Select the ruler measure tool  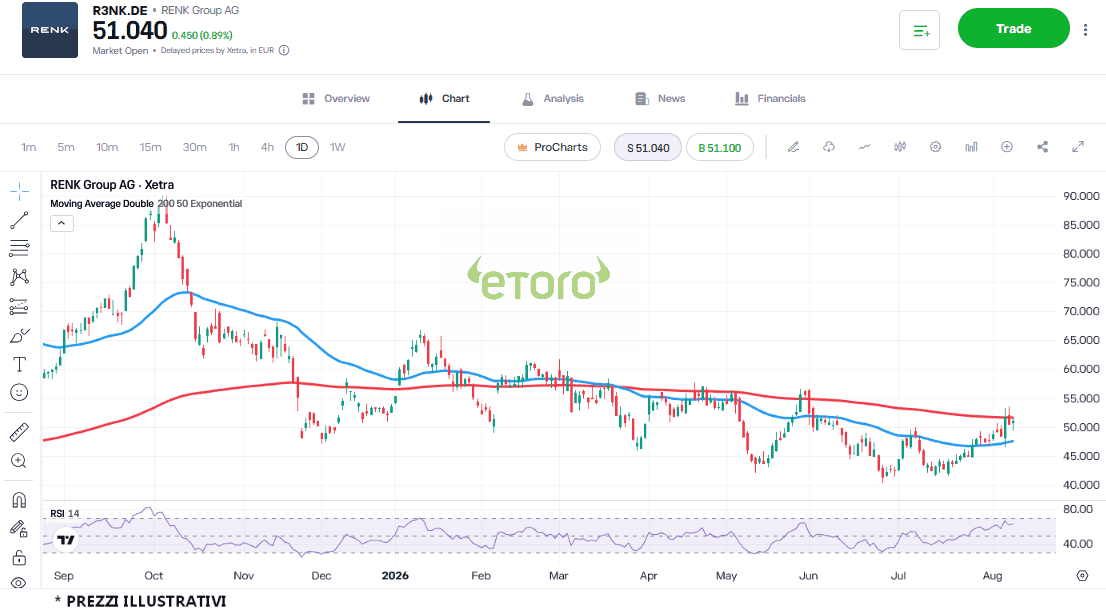tap(19, 432)
